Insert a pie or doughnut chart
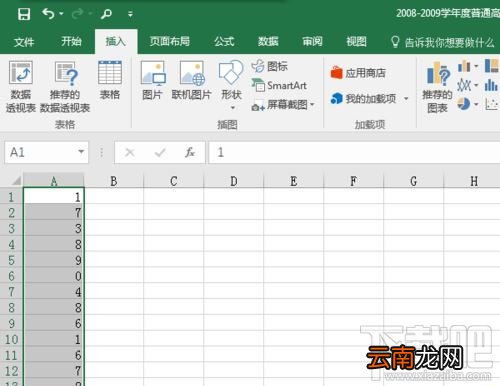The width and height of the screenshot is (500, 386). coord(464,104)
